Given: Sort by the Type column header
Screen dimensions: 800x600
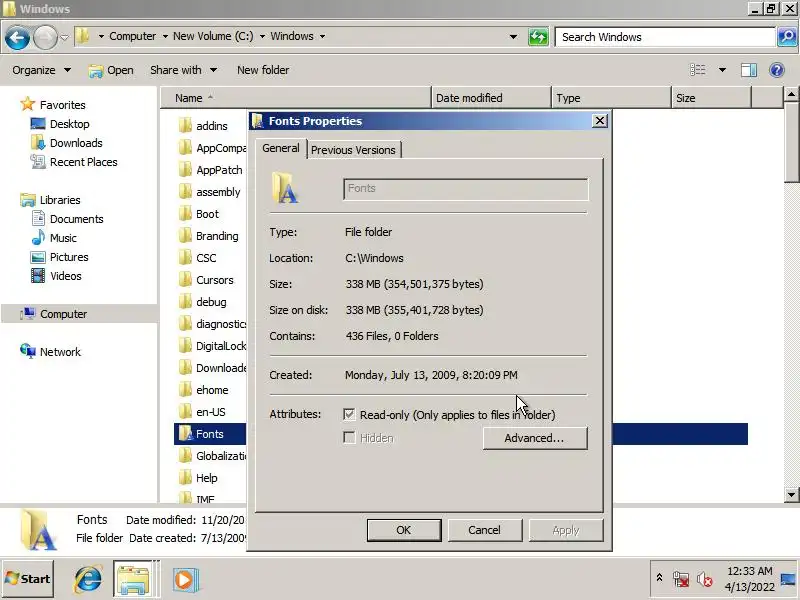Looking at the screenshot, I should click(x=611, y=97).
